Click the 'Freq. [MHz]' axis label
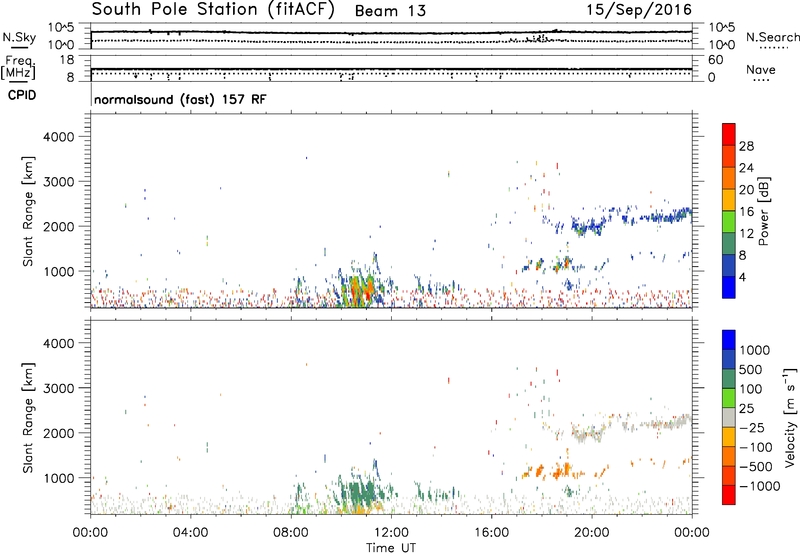Screen dimensions: 800x554 point(18,67)
